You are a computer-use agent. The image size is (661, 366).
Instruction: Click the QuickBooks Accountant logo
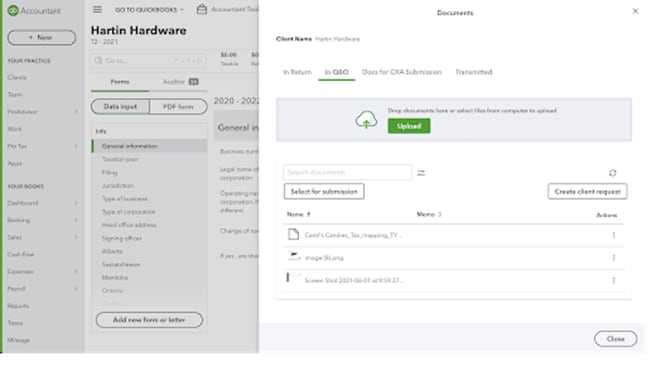pos(34,11)
